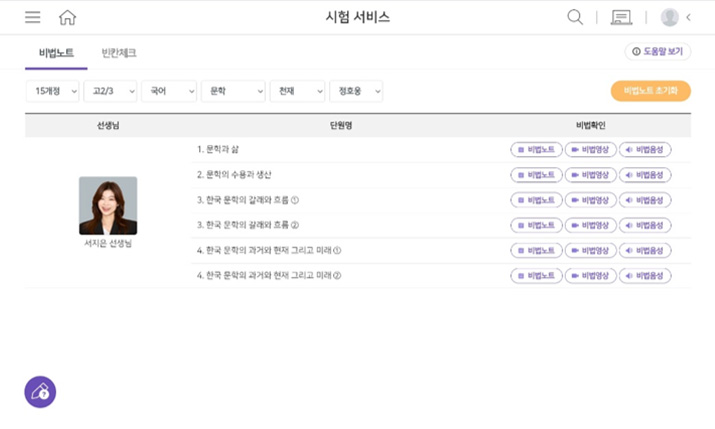Screen dimensions: 715x429
Task: Select unit 3. 한국 문학의 갈래와 흐름 ①
Action: (248, 200)
